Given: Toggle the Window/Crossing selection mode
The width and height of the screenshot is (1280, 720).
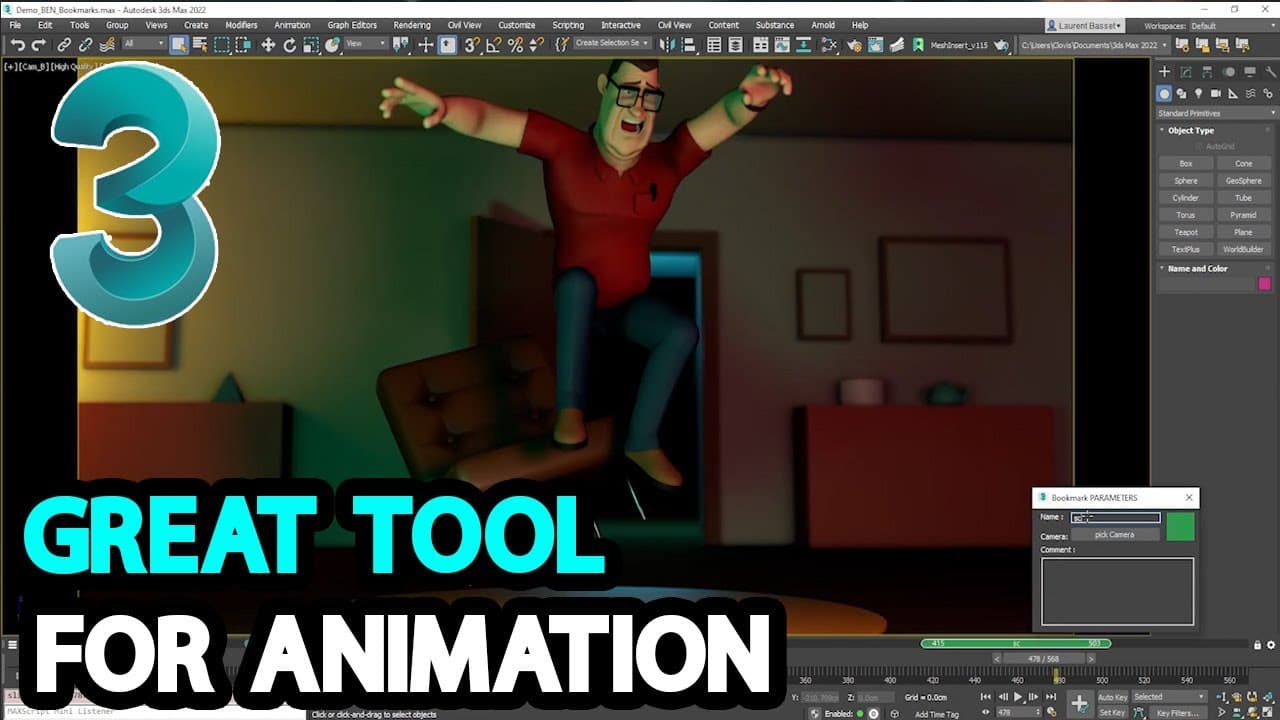Looking at the screenshot, I should (244, 44).
